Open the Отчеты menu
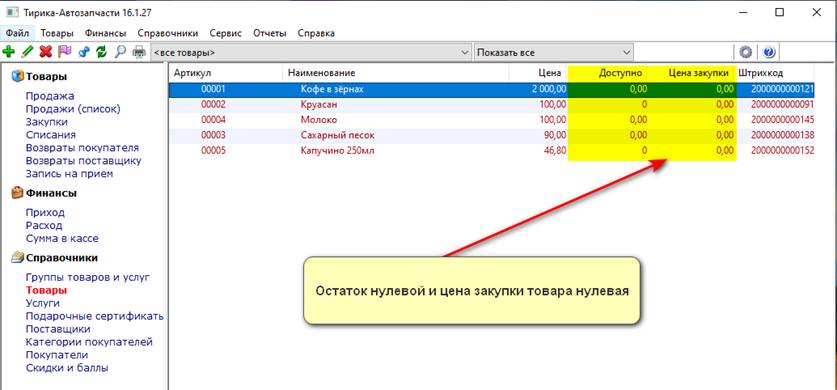Screen dimensions: 837x390 (x=270, y=33)
